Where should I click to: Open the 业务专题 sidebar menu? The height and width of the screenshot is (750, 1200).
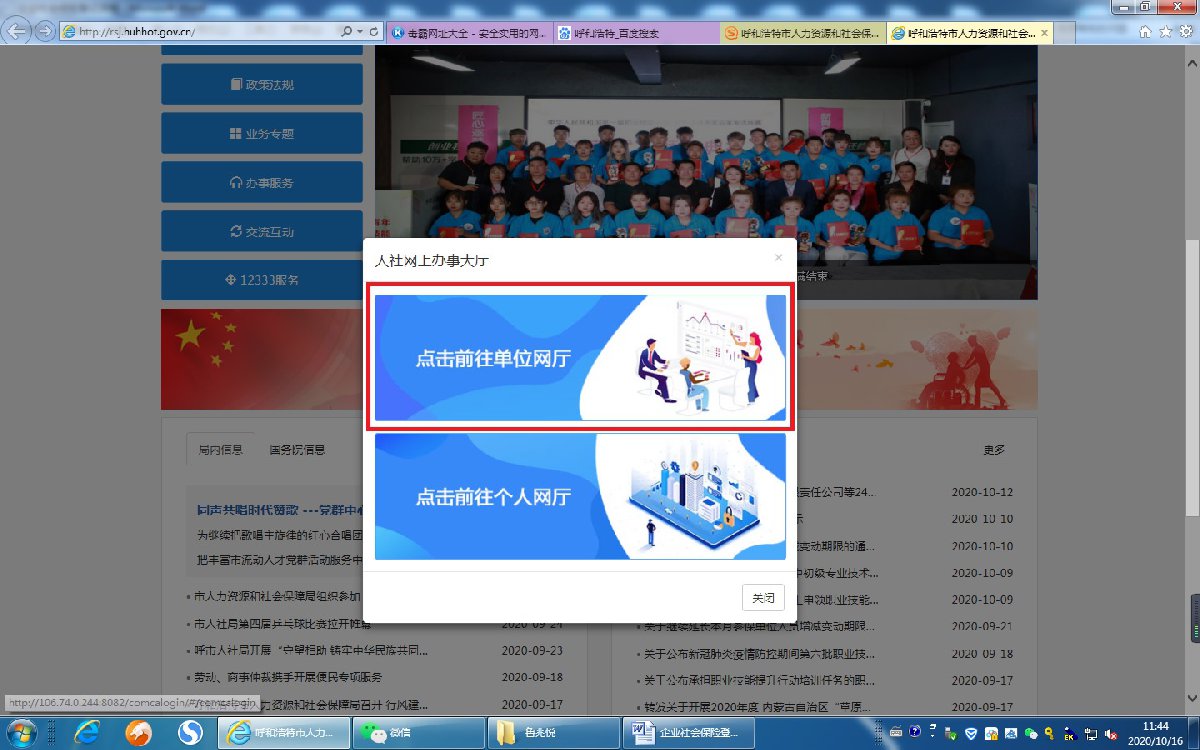click(262, 133)
